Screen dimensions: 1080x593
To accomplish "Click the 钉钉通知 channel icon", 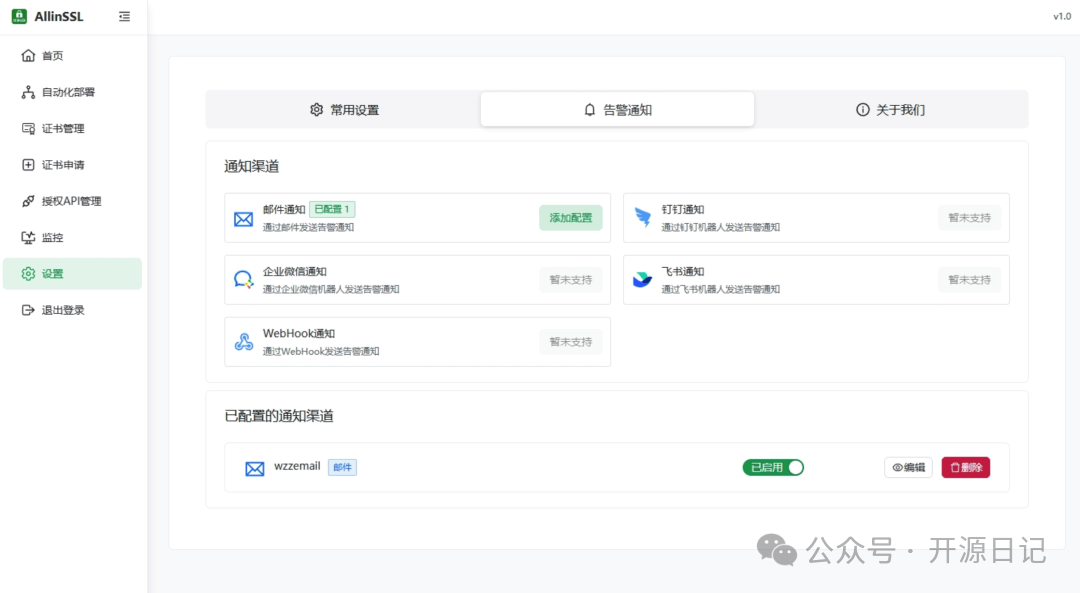I will (x=643, y=218).
